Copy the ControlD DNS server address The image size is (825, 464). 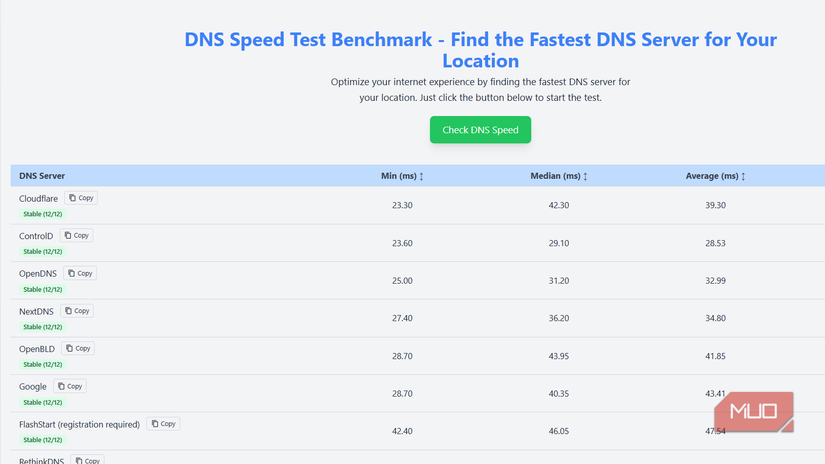(76, 236)
